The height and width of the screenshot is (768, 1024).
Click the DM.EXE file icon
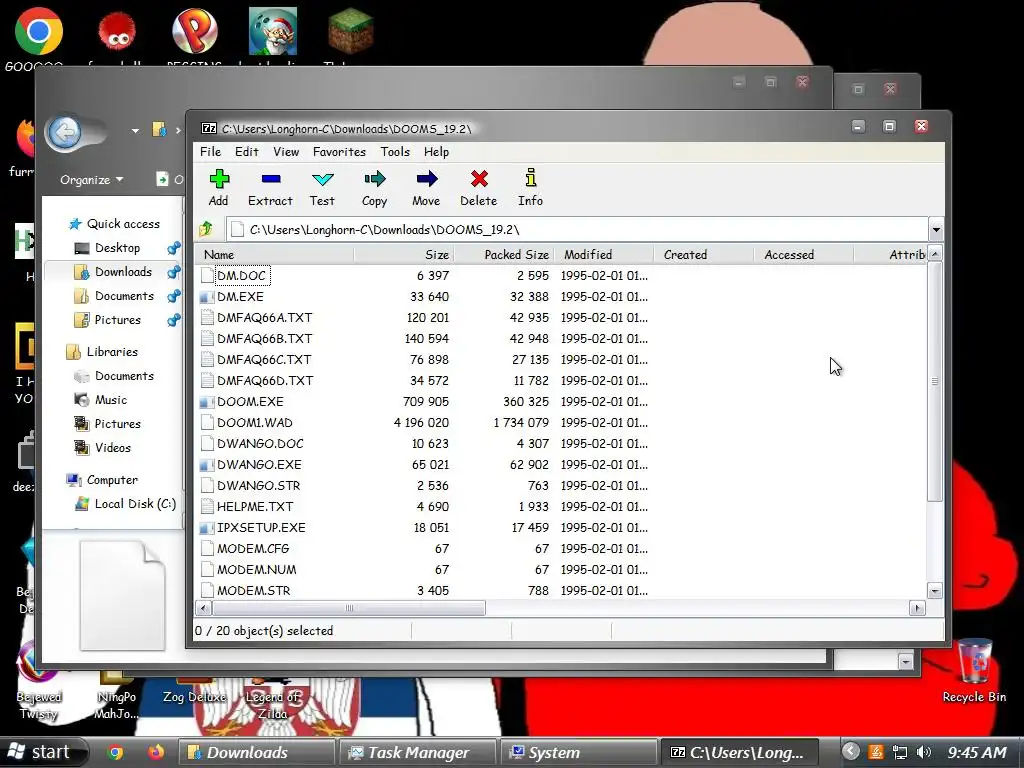(206, 296)
